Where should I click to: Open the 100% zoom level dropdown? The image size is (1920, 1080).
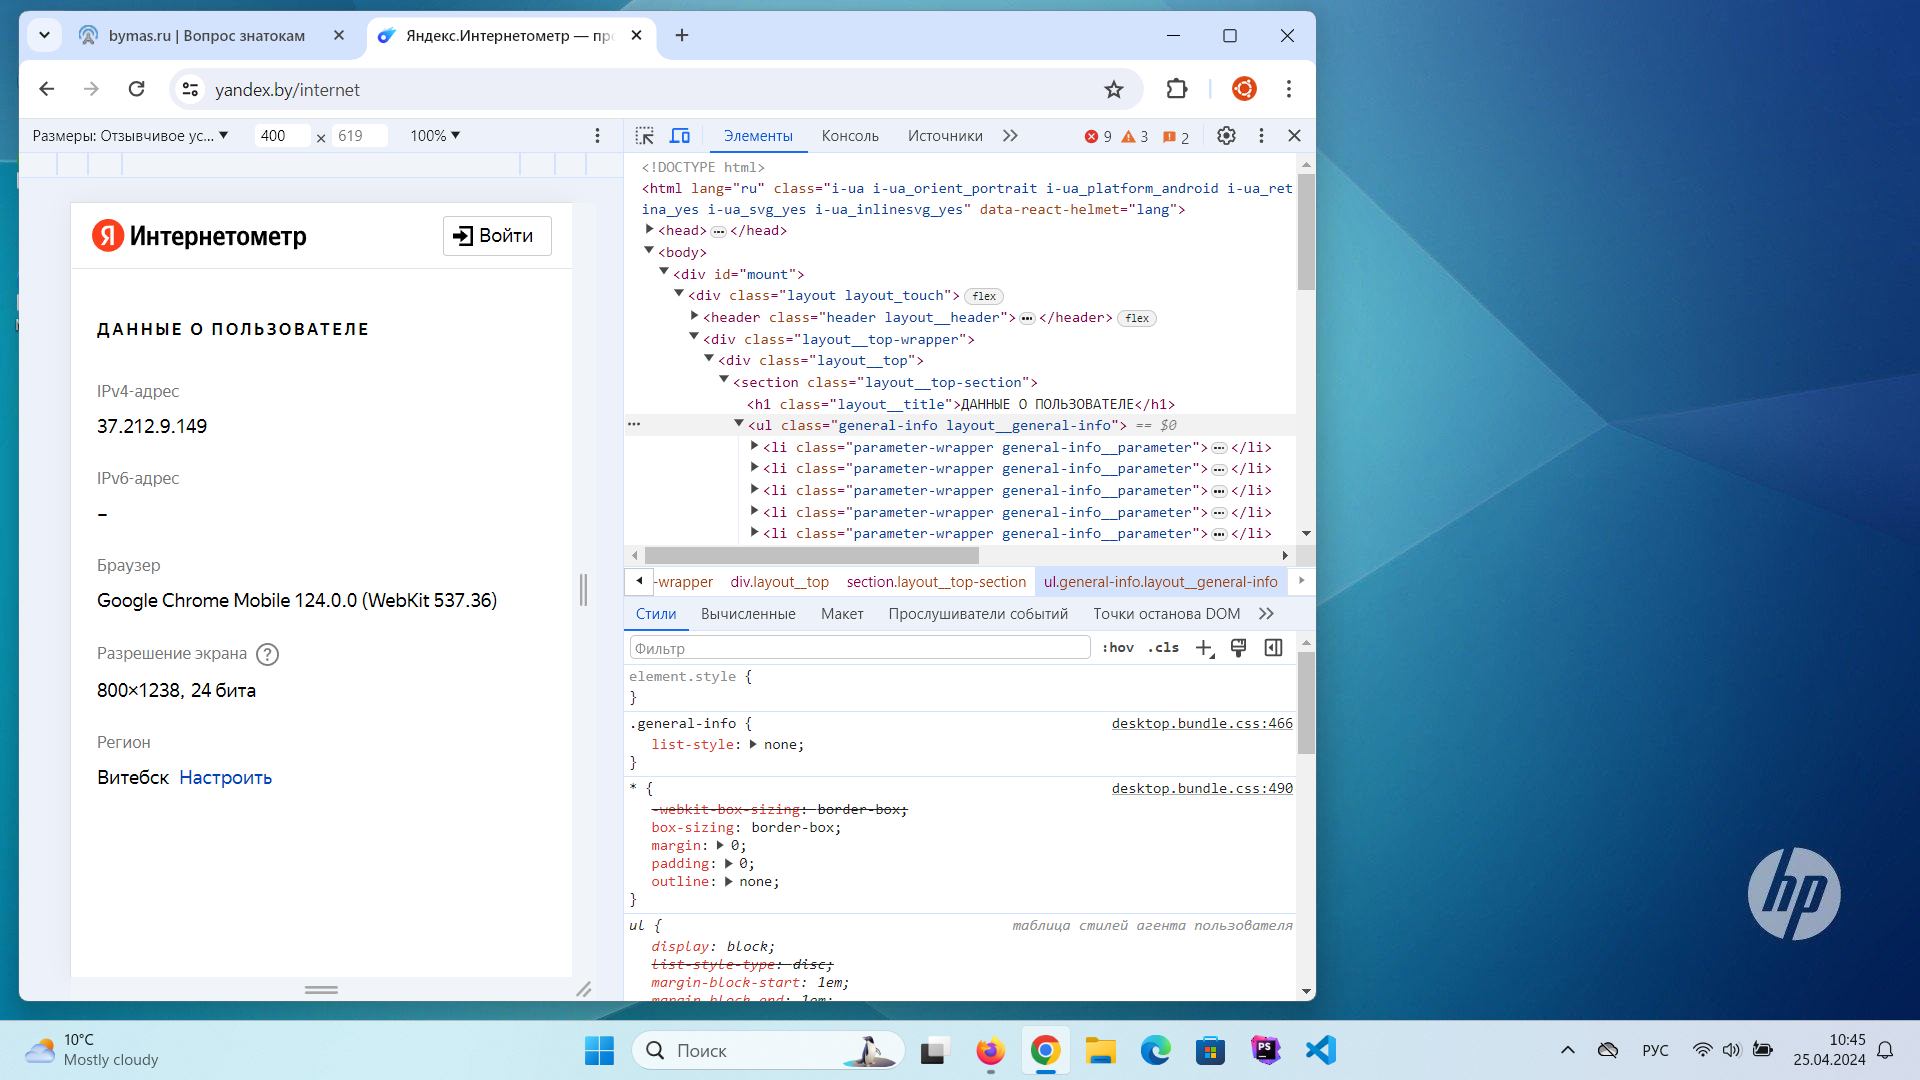click(435, 136)
